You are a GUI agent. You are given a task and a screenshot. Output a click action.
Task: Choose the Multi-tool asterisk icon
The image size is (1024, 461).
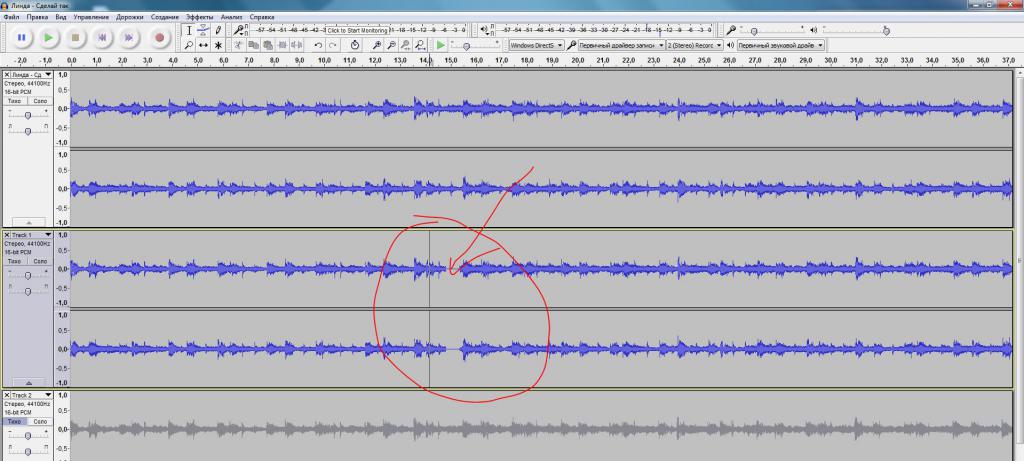click(218, 45)
